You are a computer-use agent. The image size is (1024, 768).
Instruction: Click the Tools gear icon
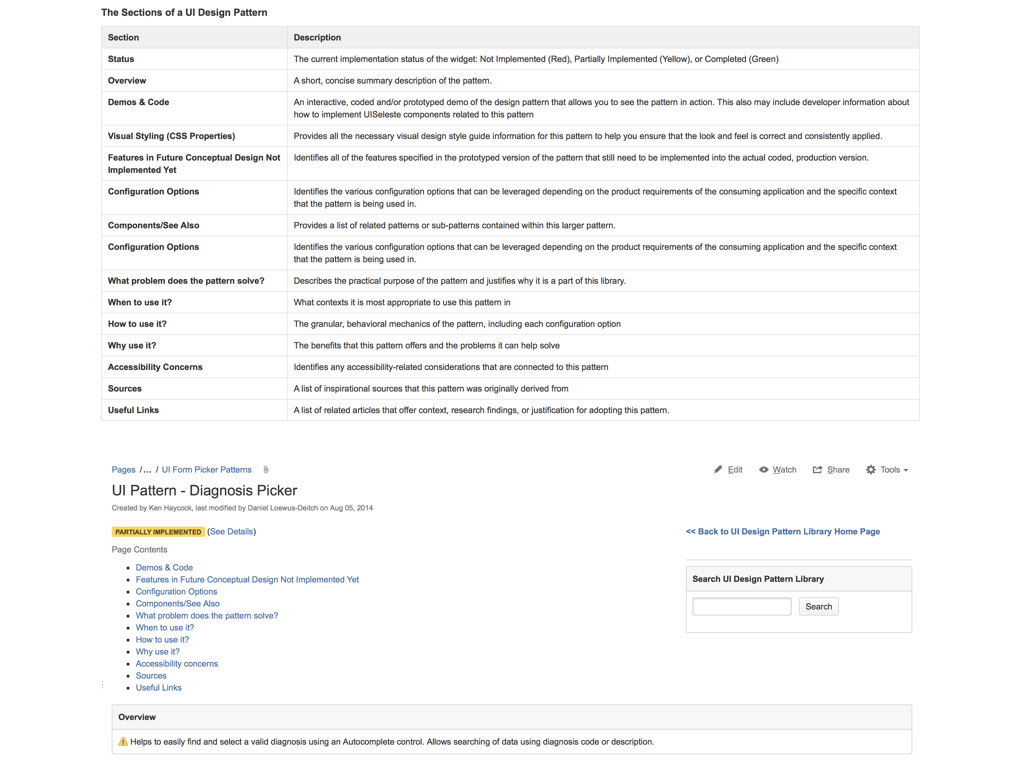(x=871, y=470)
